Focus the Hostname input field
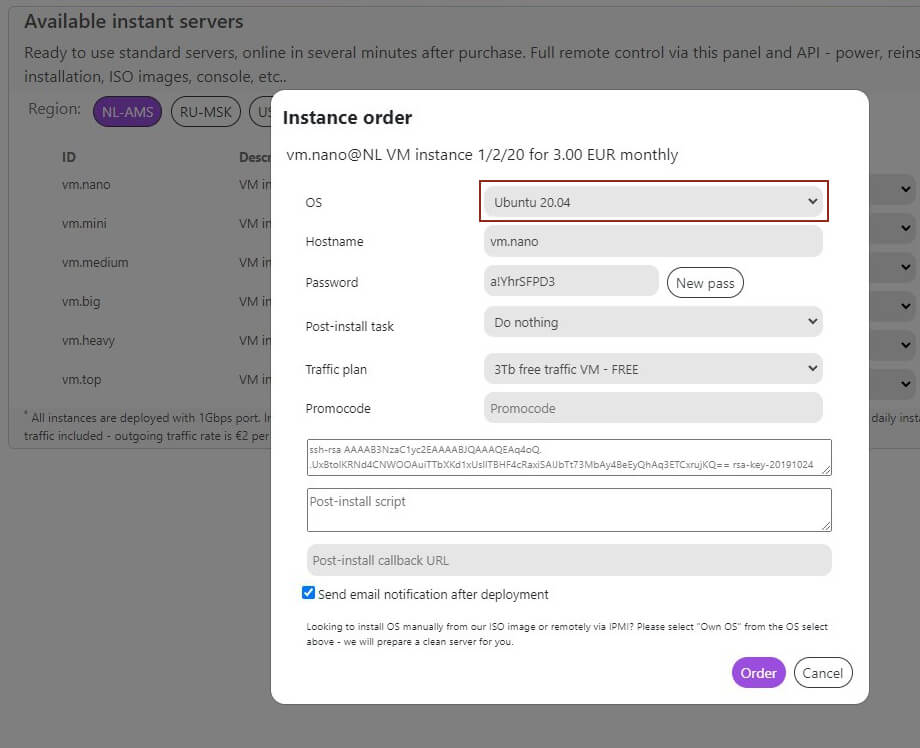Viewport: 920px width, 748px height. coord(654,241)
